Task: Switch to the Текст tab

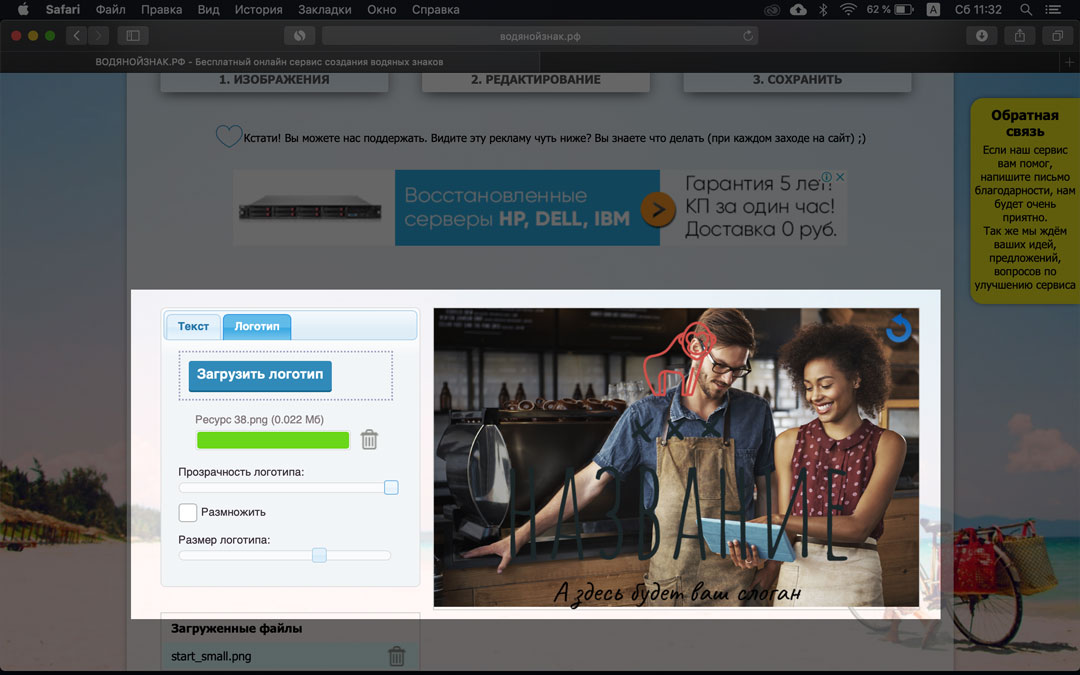Action: [x=193, y=326]
